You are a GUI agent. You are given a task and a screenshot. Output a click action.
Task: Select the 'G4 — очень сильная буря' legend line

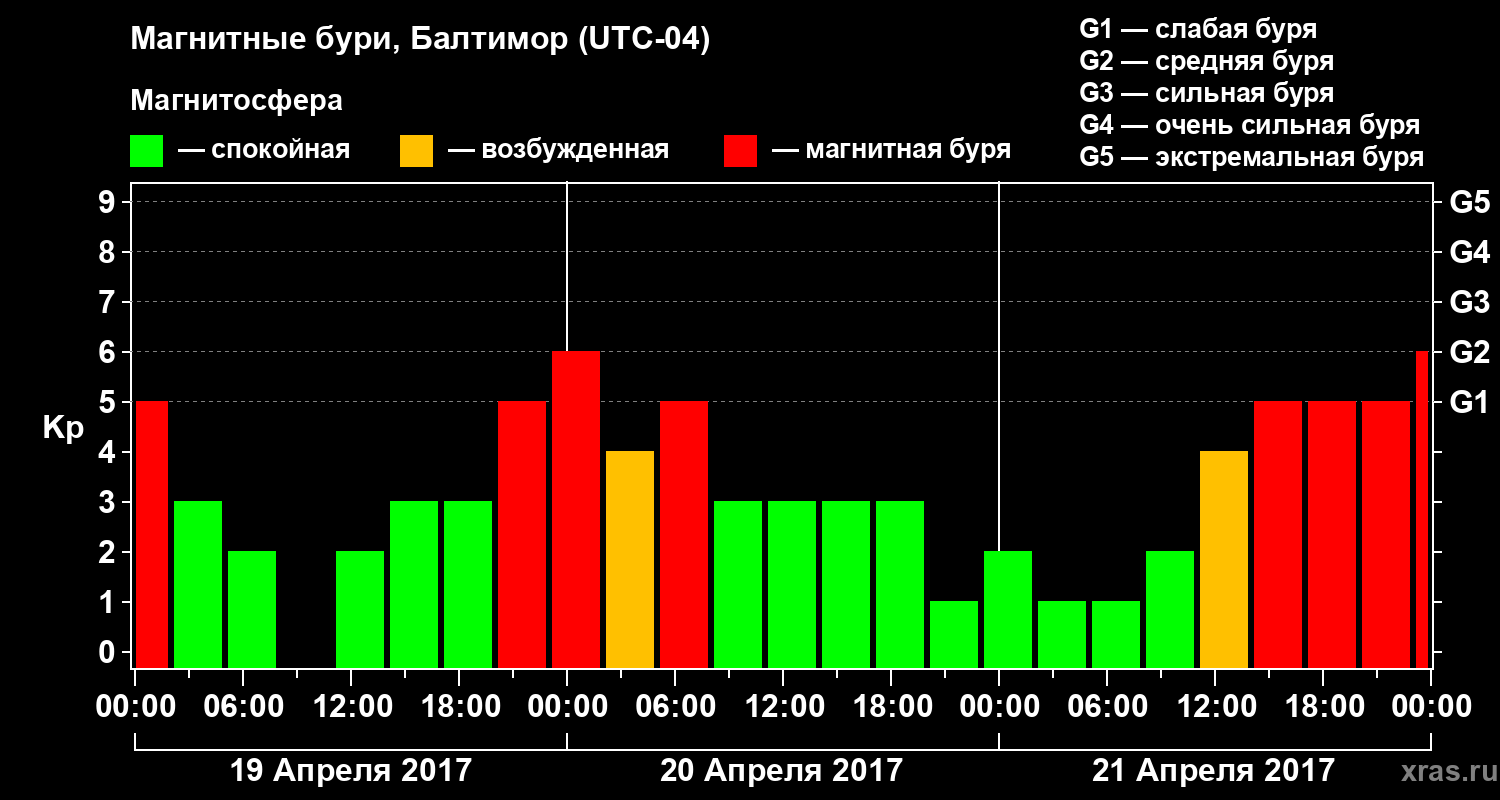1250,125
